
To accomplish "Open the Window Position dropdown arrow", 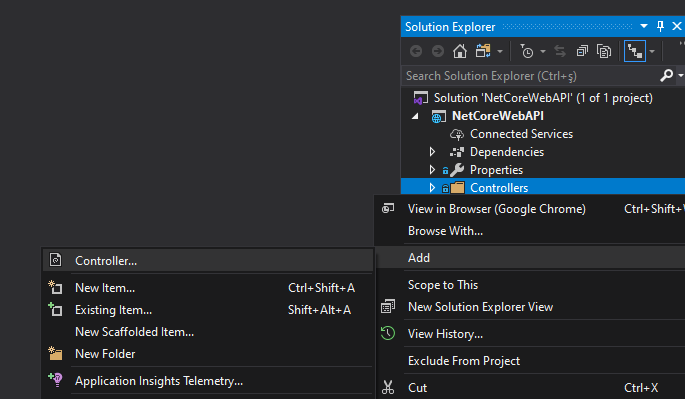I will (x=643, y=27).
